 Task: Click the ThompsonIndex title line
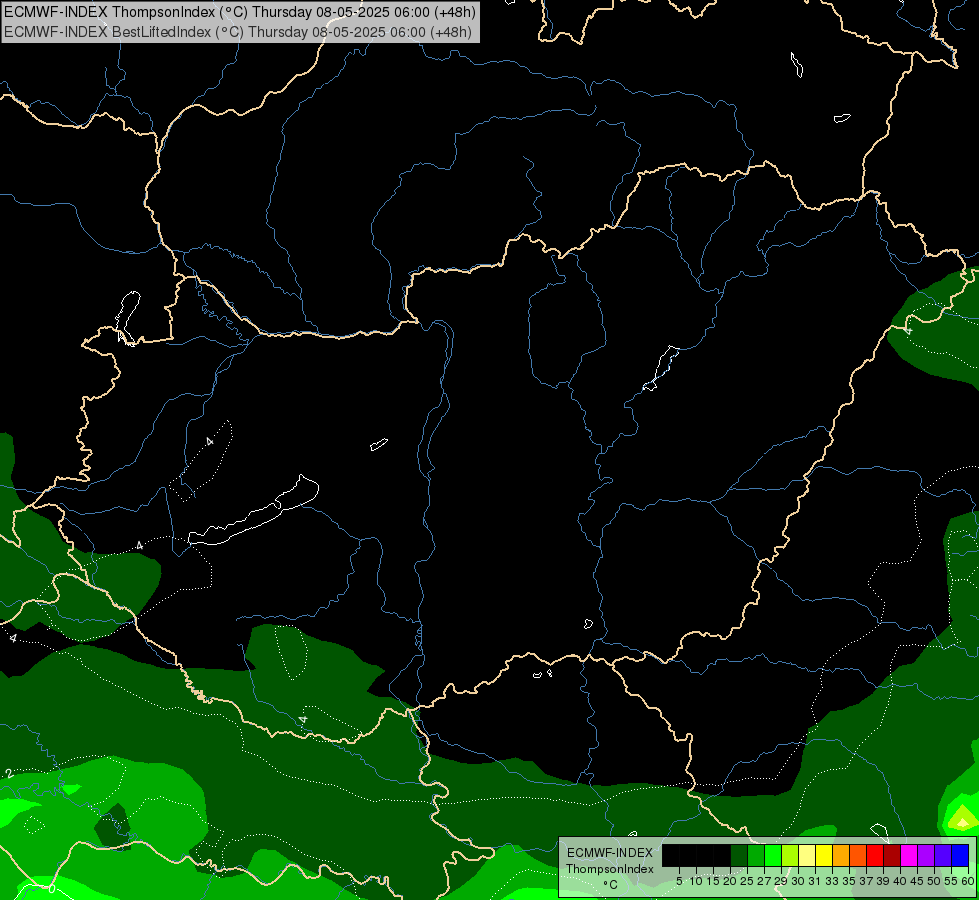point(240,11)
